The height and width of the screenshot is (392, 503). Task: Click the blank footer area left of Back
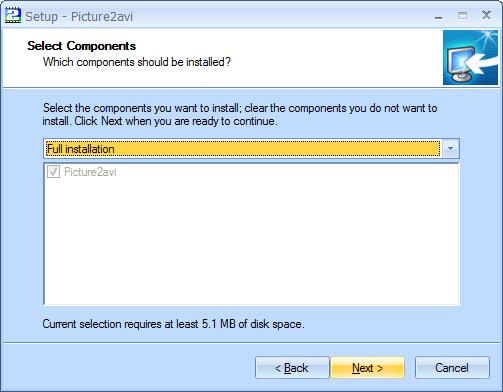128,368
